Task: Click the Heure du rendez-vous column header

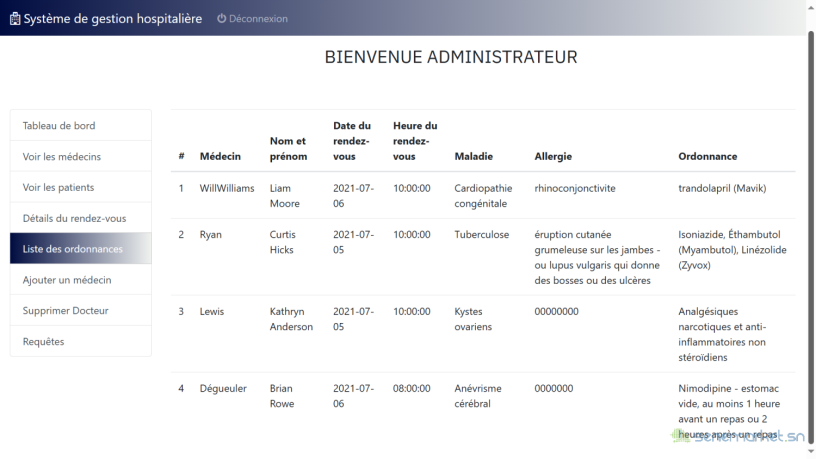Action: tap(415, 141)
